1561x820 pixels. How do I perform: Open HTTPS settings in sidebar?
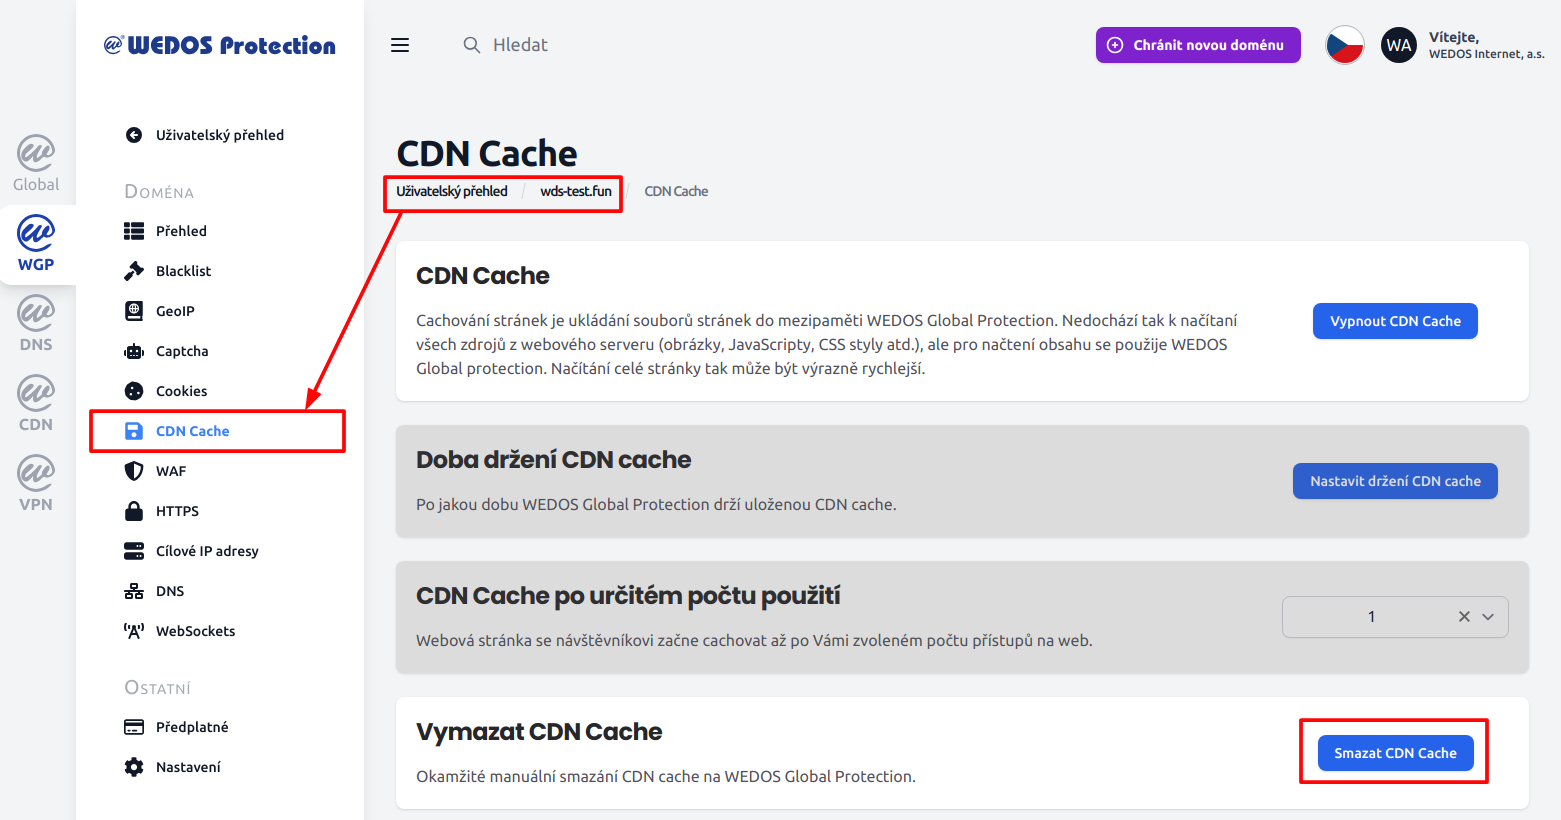177,511
